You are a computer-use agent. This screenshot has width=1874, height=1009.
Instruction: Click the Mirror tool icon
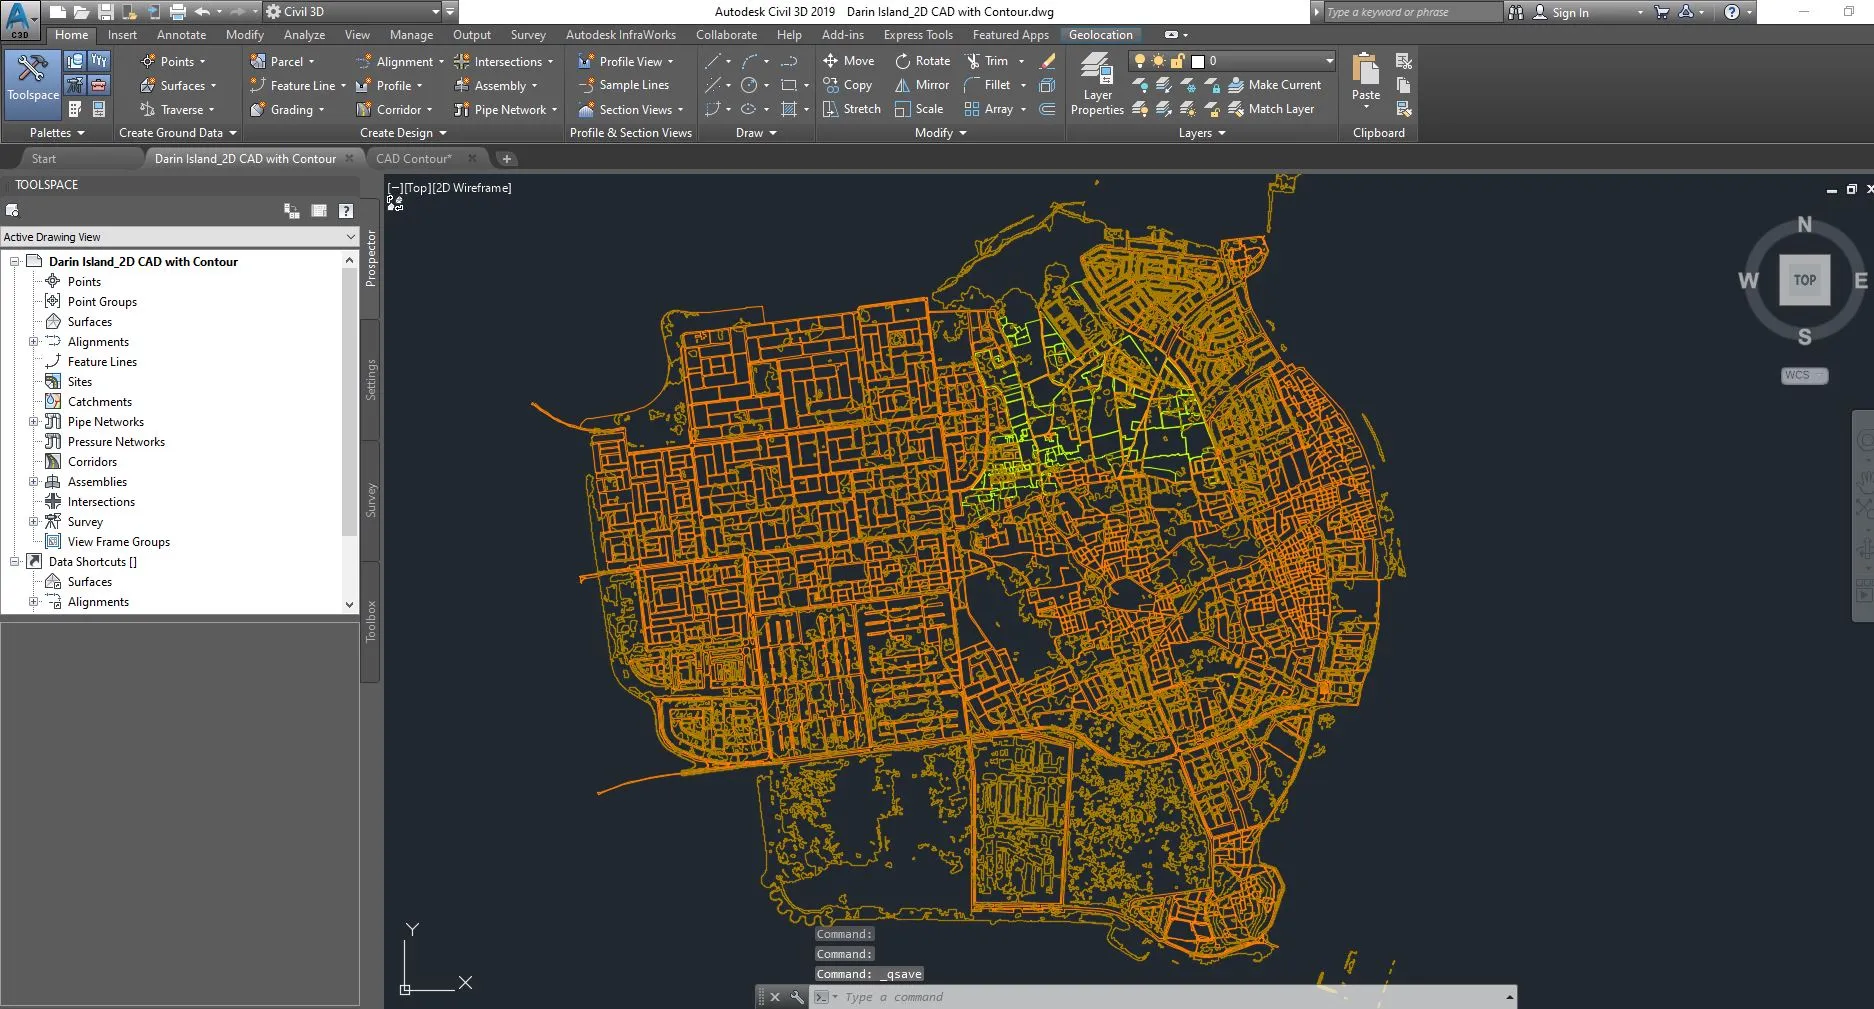pyautogui.click(x=903, y=85)
